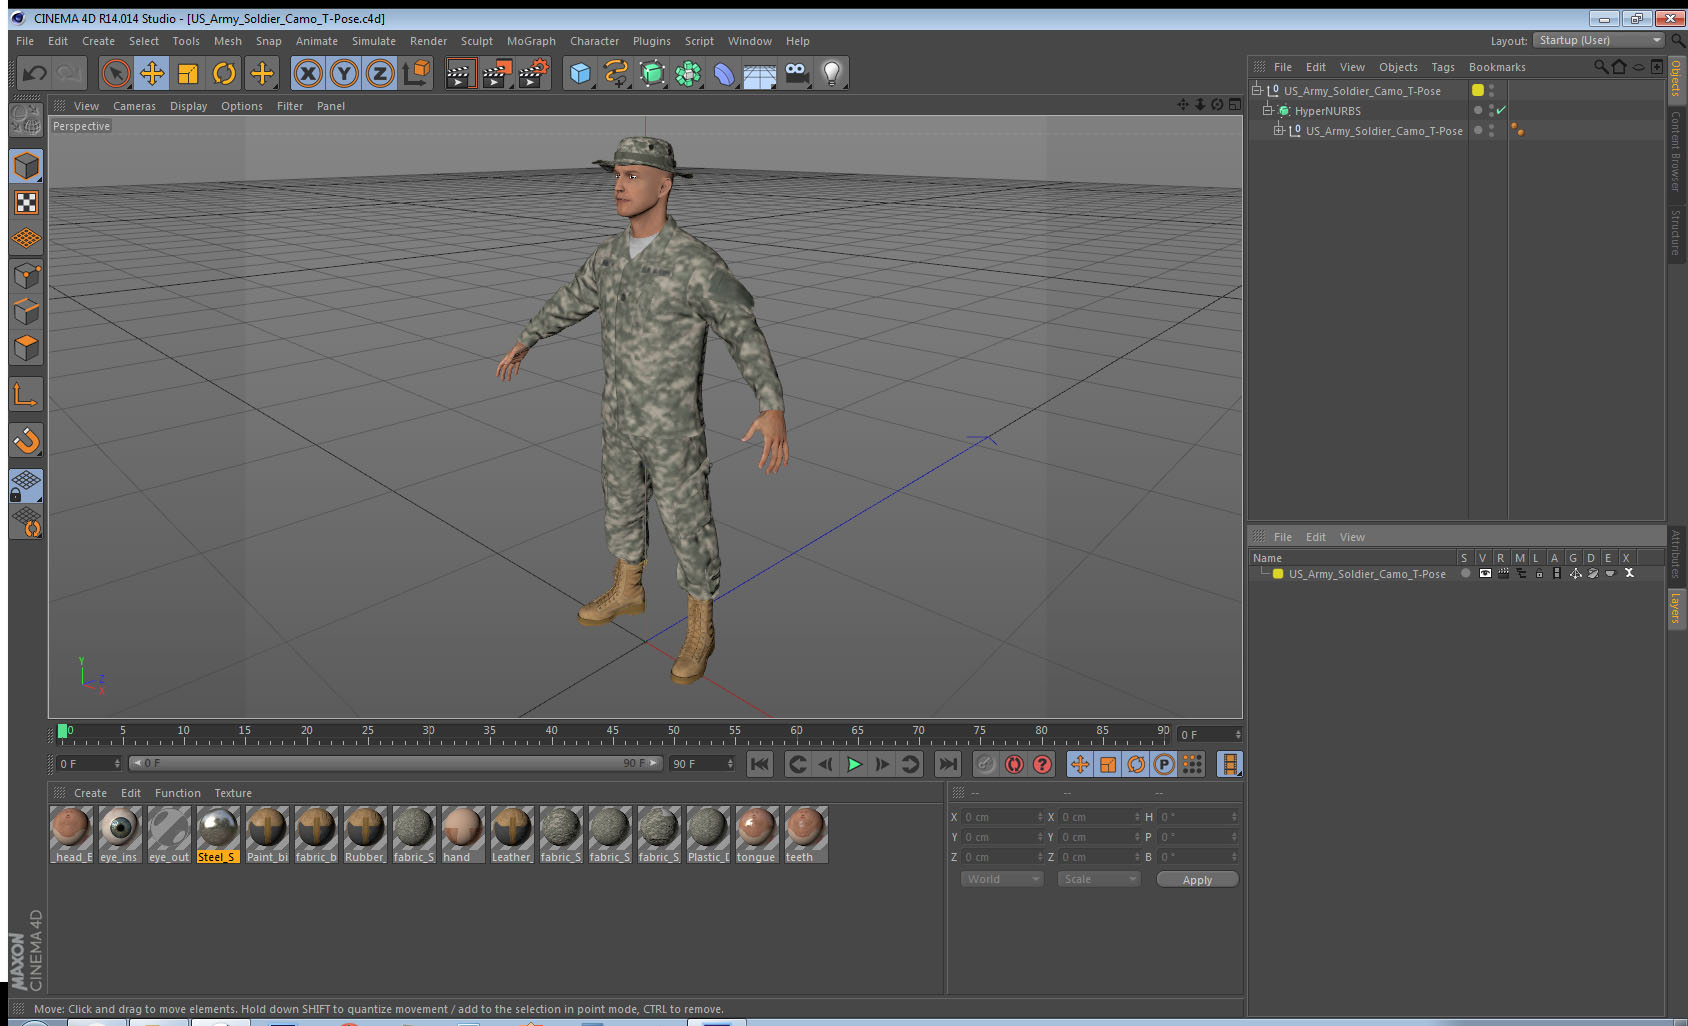1688x1026 pixels.
Task: Toggle X axis lock
Action: pos(308,73)
